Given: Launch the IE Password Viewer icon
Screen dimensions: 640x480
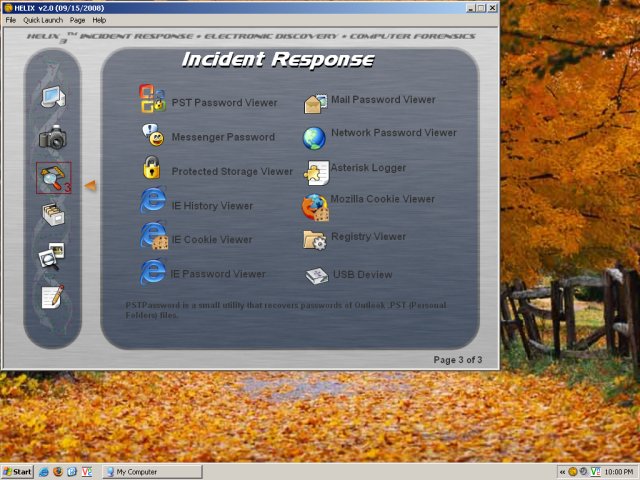Looking at the screenshot, I should click(153, 271).
